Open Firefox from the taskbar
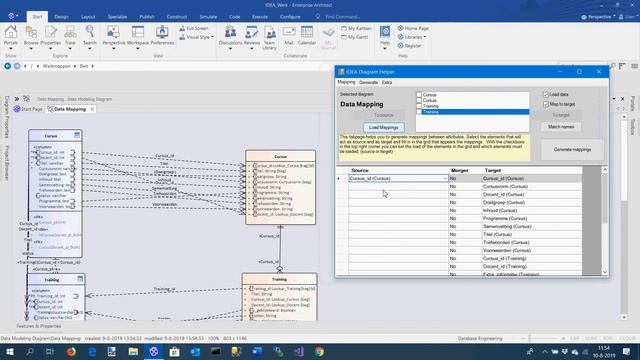 (71, 351)
